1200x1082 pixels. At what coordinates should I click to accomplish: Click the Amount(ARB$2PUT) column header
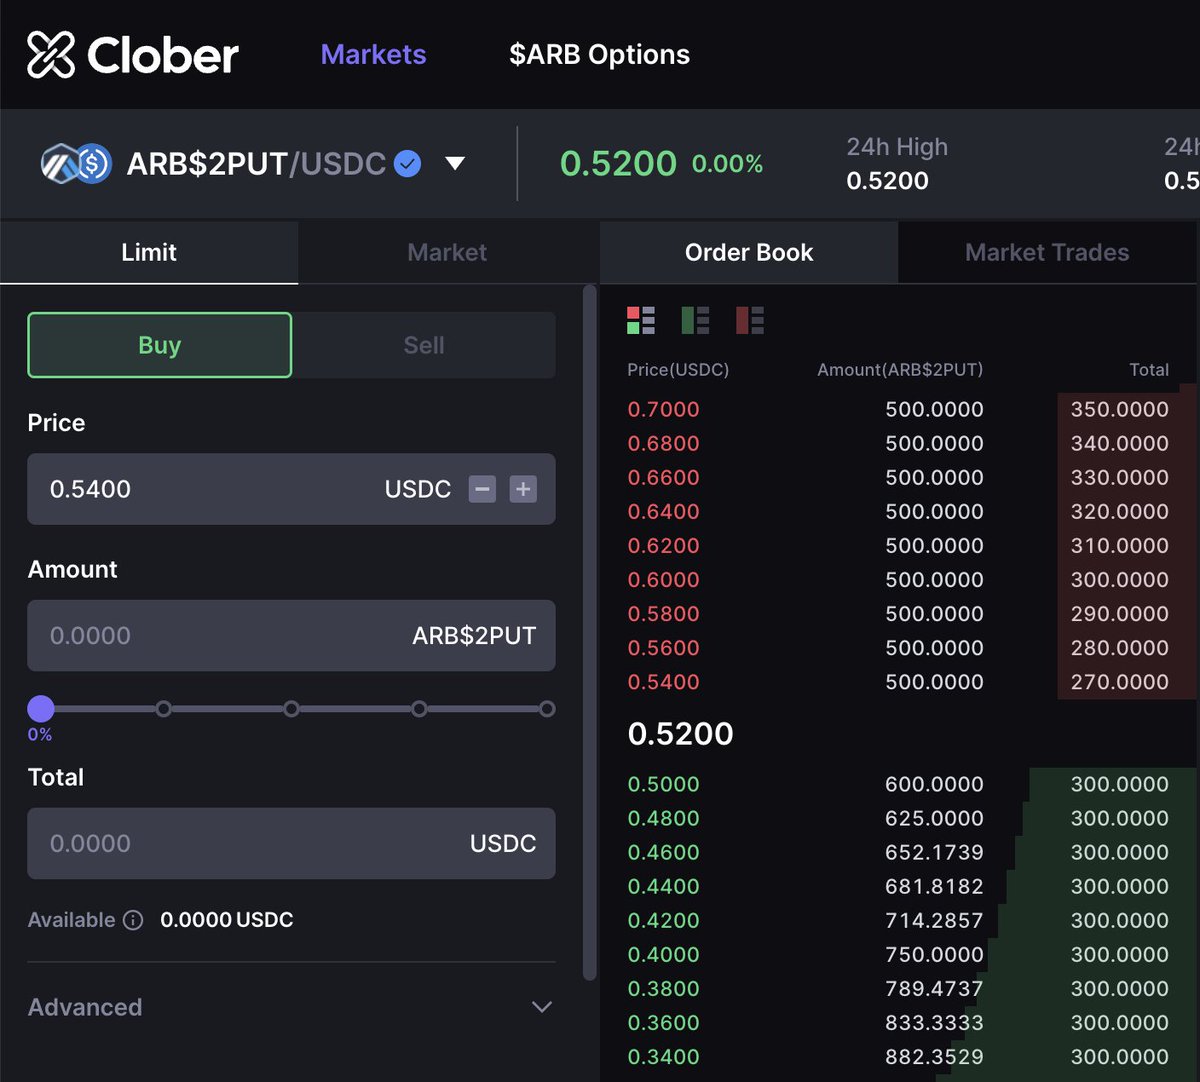900,370
